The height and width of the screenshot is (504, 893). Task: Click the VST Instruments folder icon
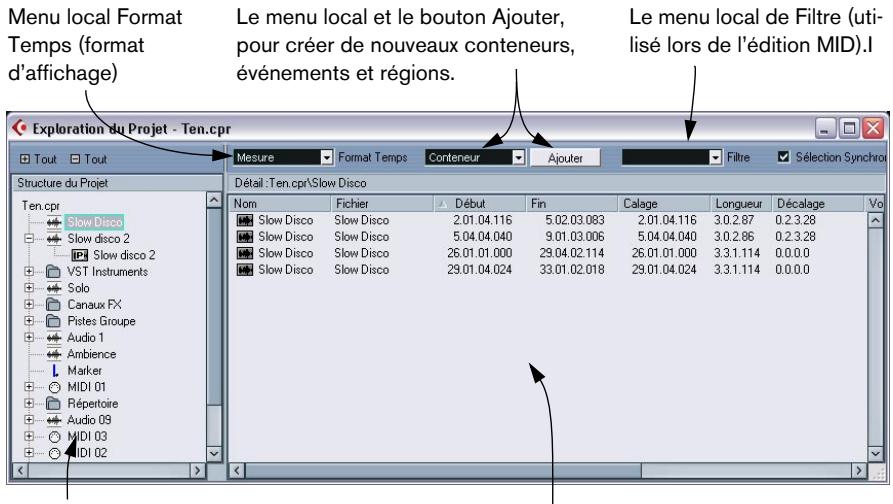54,272
